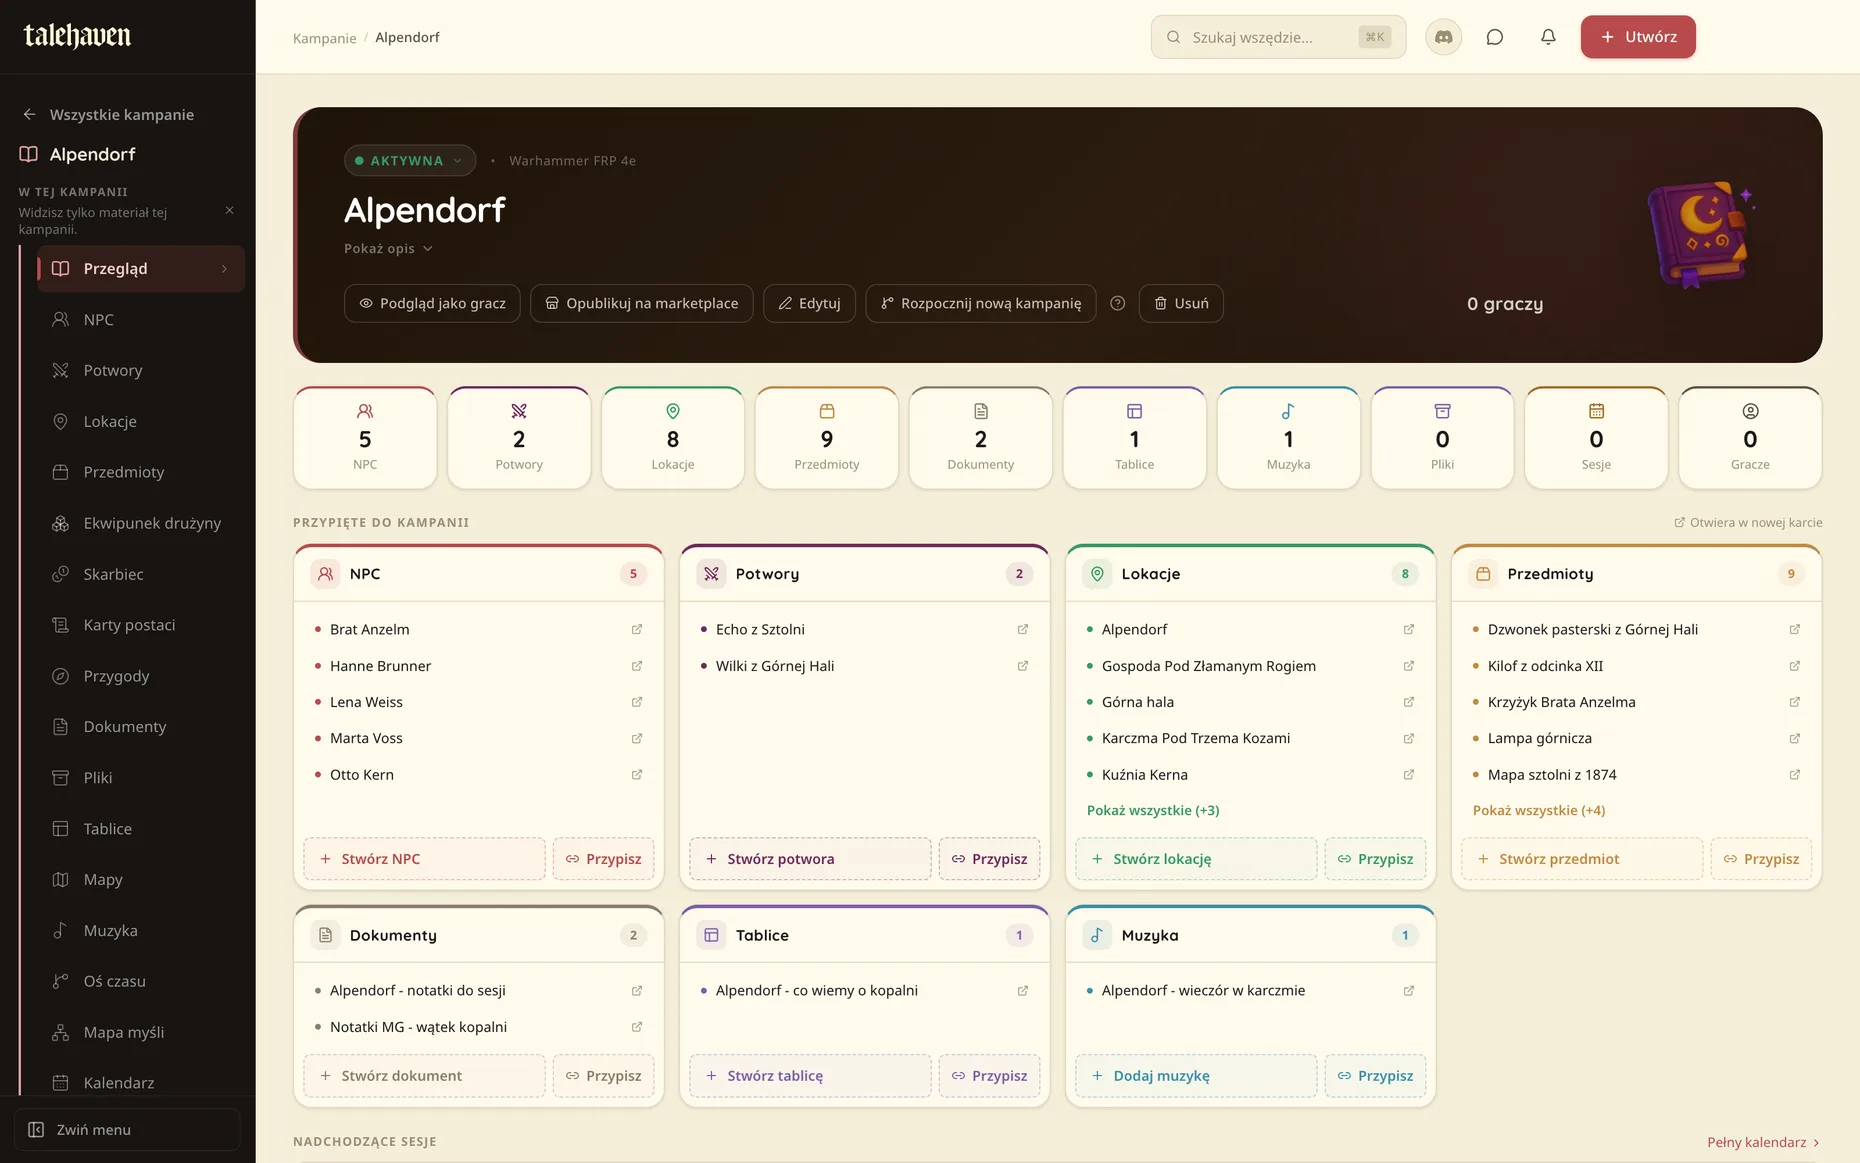Open Echo z Sztolni external link icon
Image resolution: width=1860 pixels, height=1163 pixels.
1023,629
